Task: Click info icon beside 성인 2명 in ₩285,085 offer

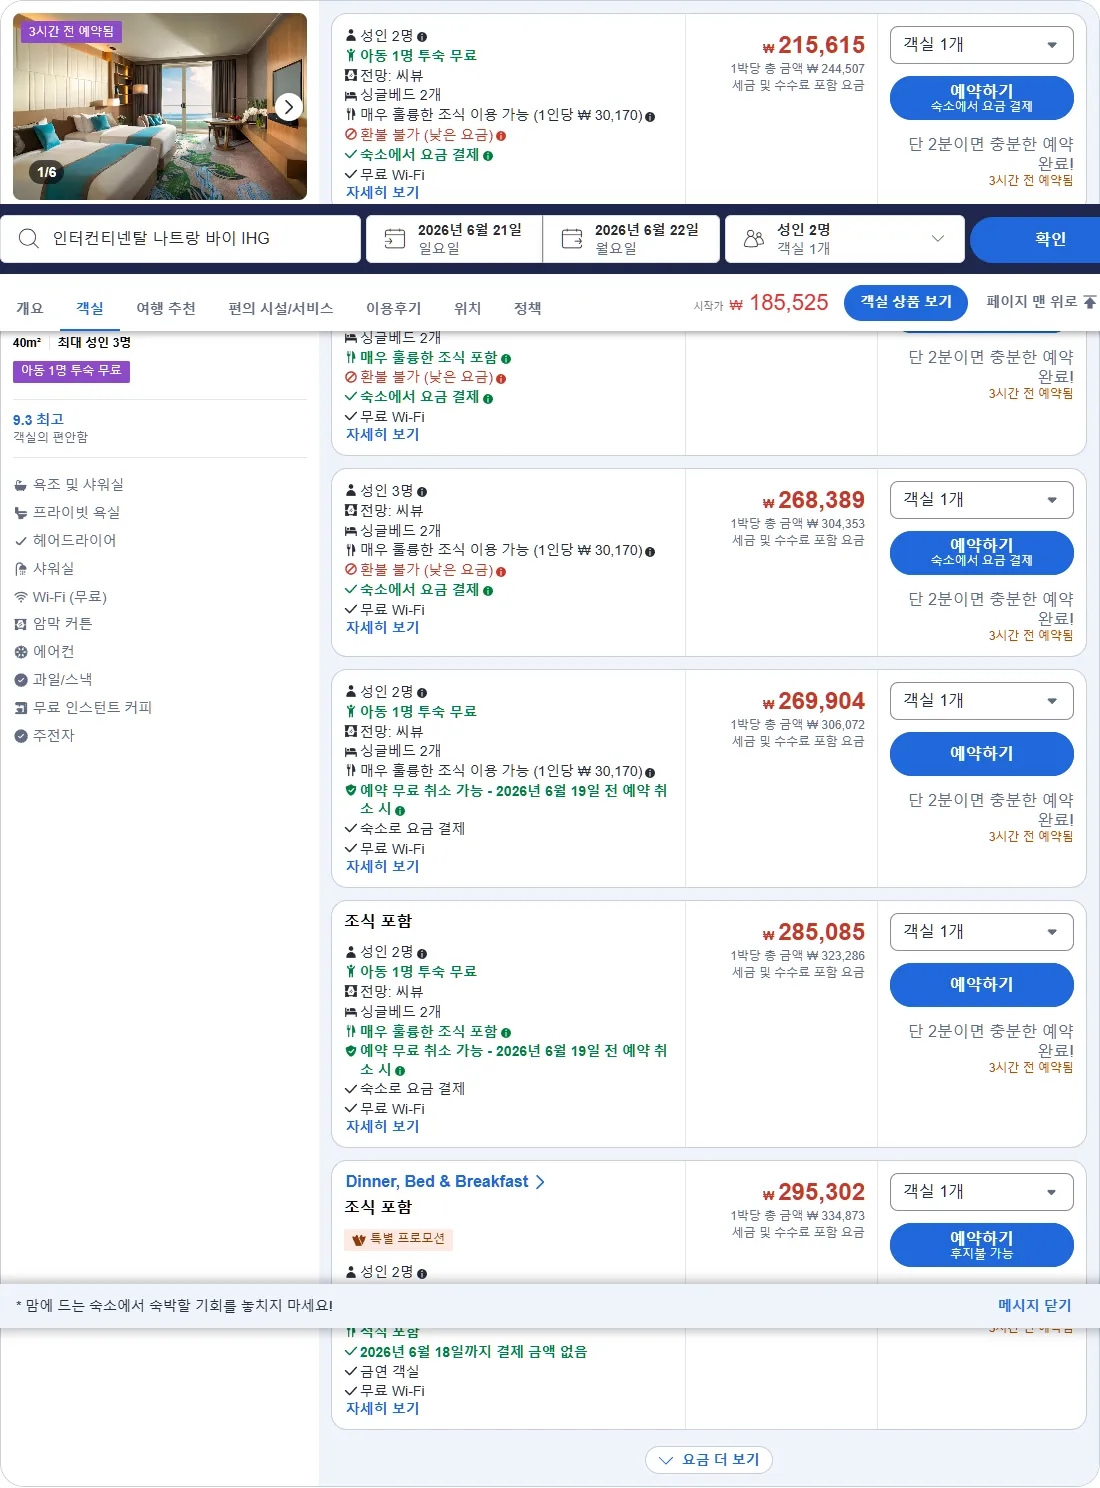Action: tap(422, 954)
